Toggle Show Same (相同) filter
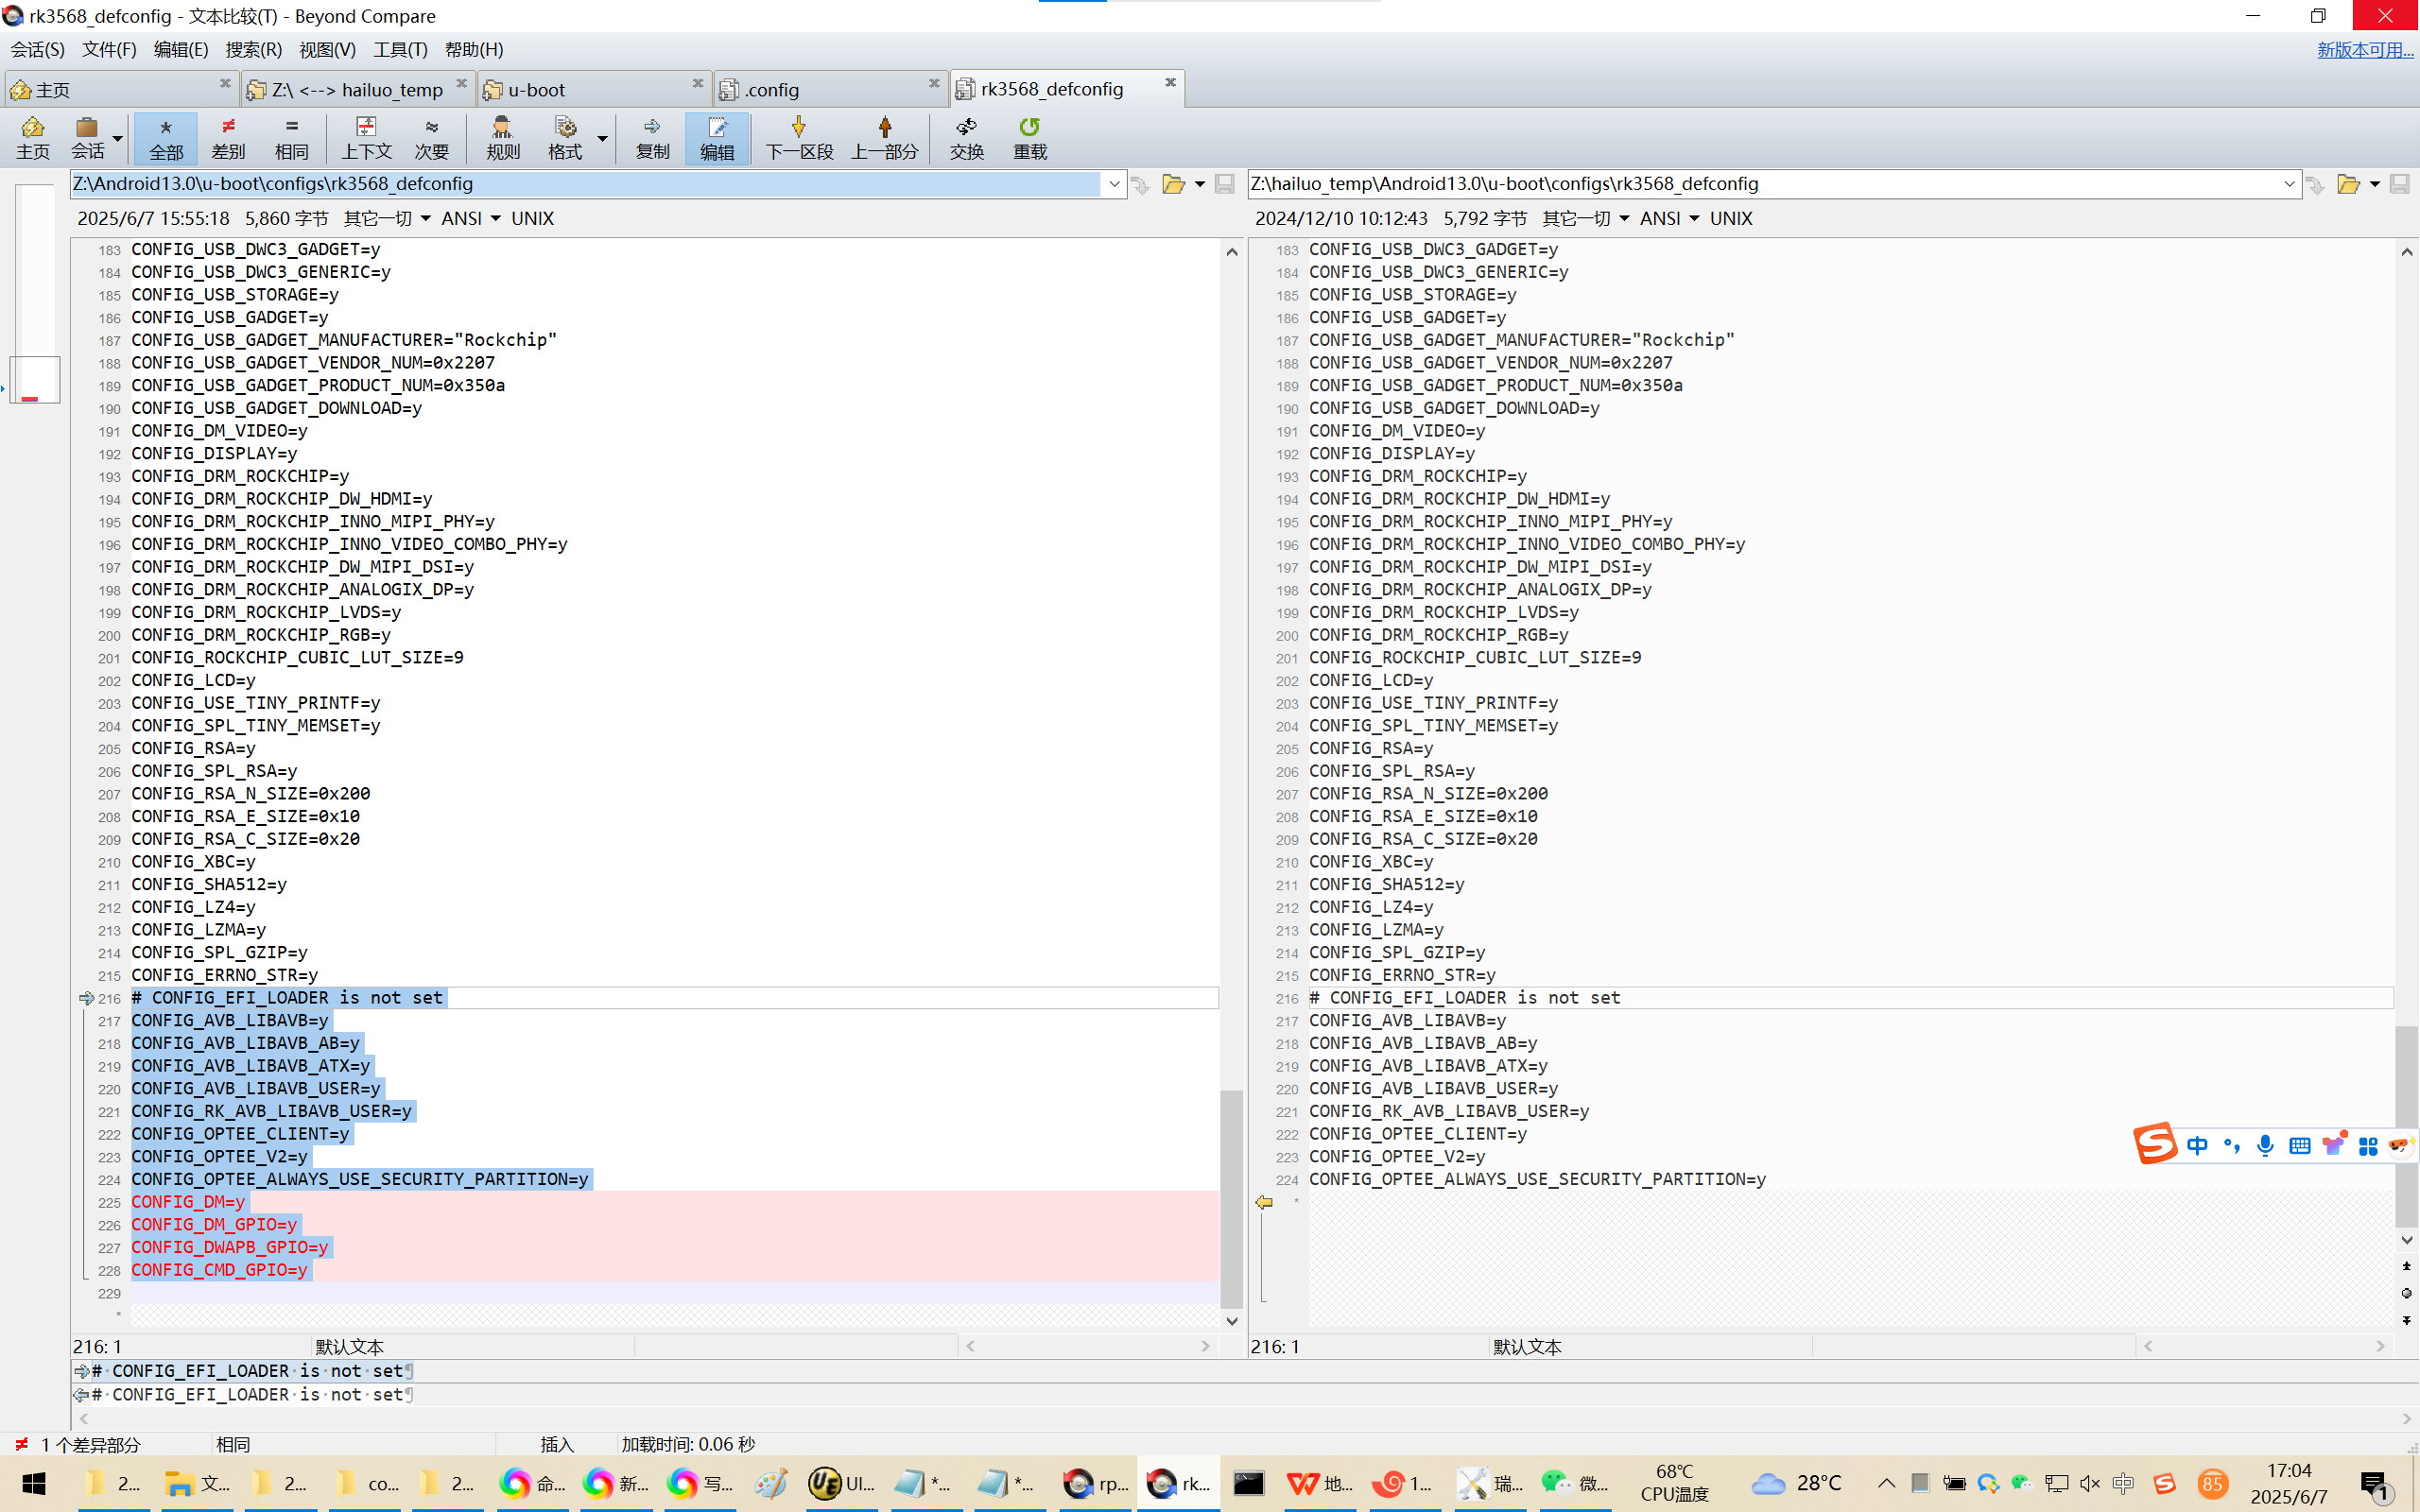 (291, 137)
